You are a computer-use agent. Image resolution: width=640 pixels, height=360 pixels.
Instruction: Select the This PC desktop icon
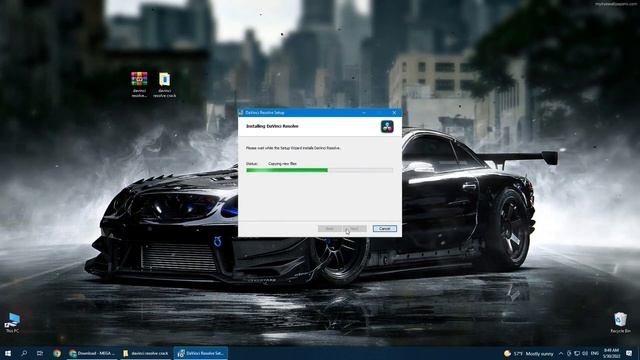[x=12, y=323]
